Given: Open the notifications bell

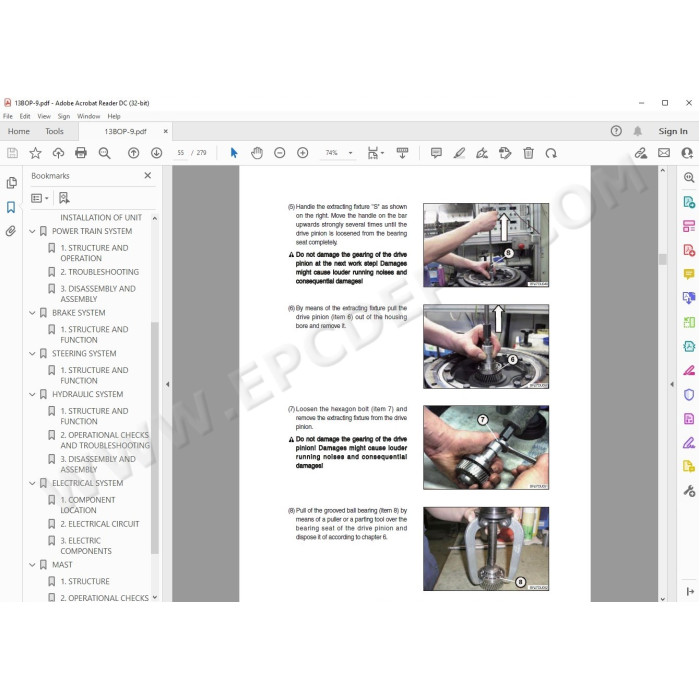Looking at the screenshot, I should coord(638,131).
